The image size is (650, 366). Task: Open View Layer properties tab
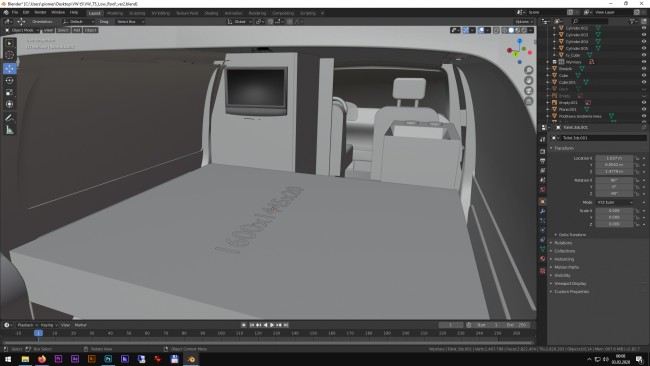coord(543,170)
